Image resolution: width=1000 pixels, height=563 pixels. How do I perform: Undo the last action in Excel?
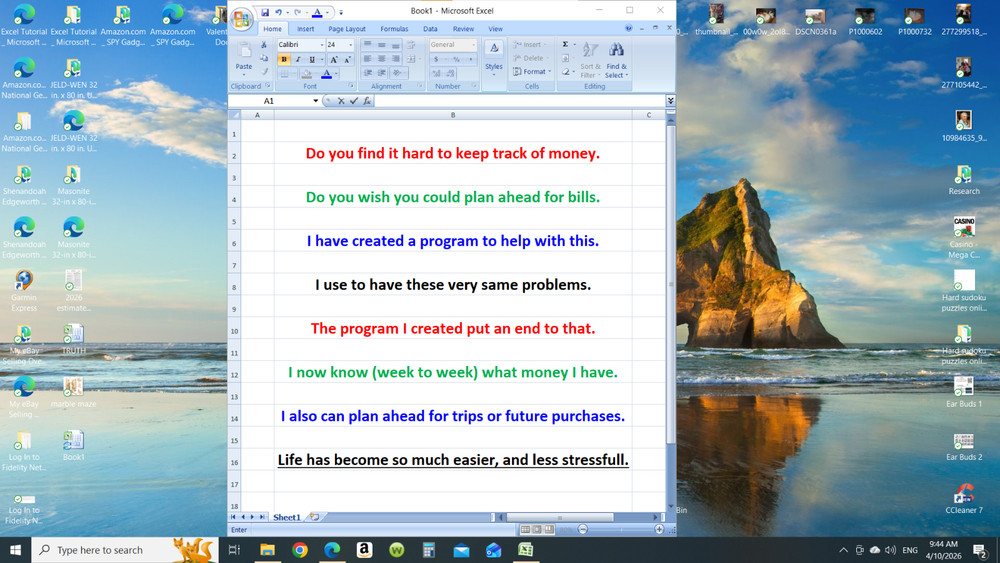[x=278, y=12]
